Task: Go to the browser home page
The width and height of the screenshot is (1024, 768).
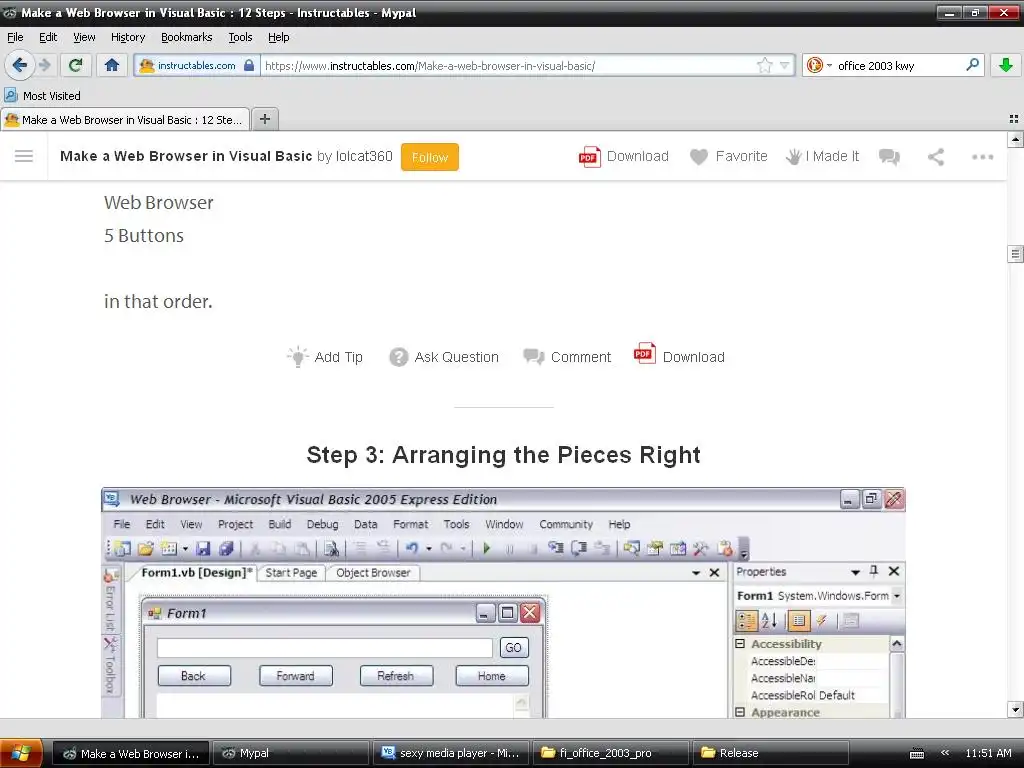Action: 112,65
